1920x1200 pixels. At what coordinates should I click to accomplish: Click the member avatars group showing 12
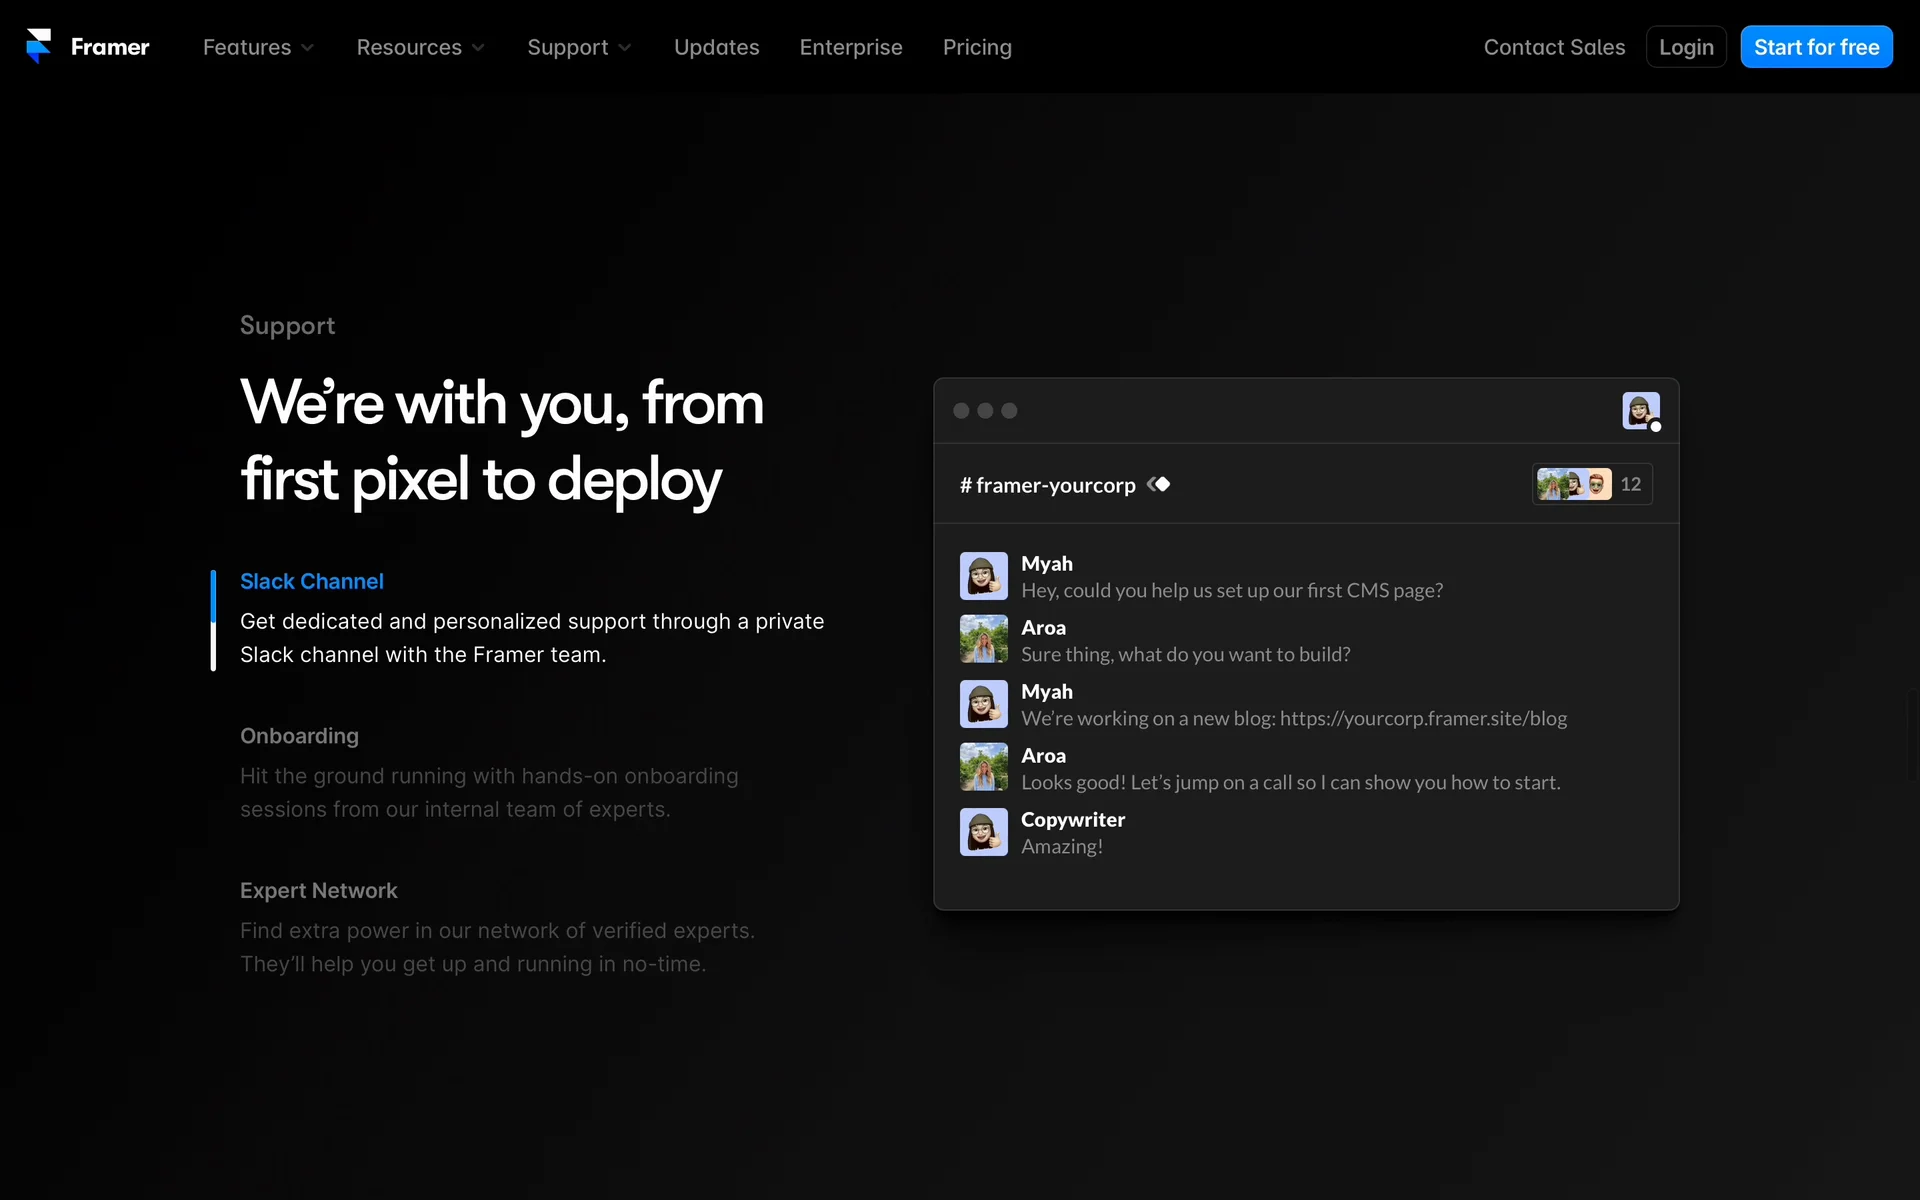point(1591,485)
